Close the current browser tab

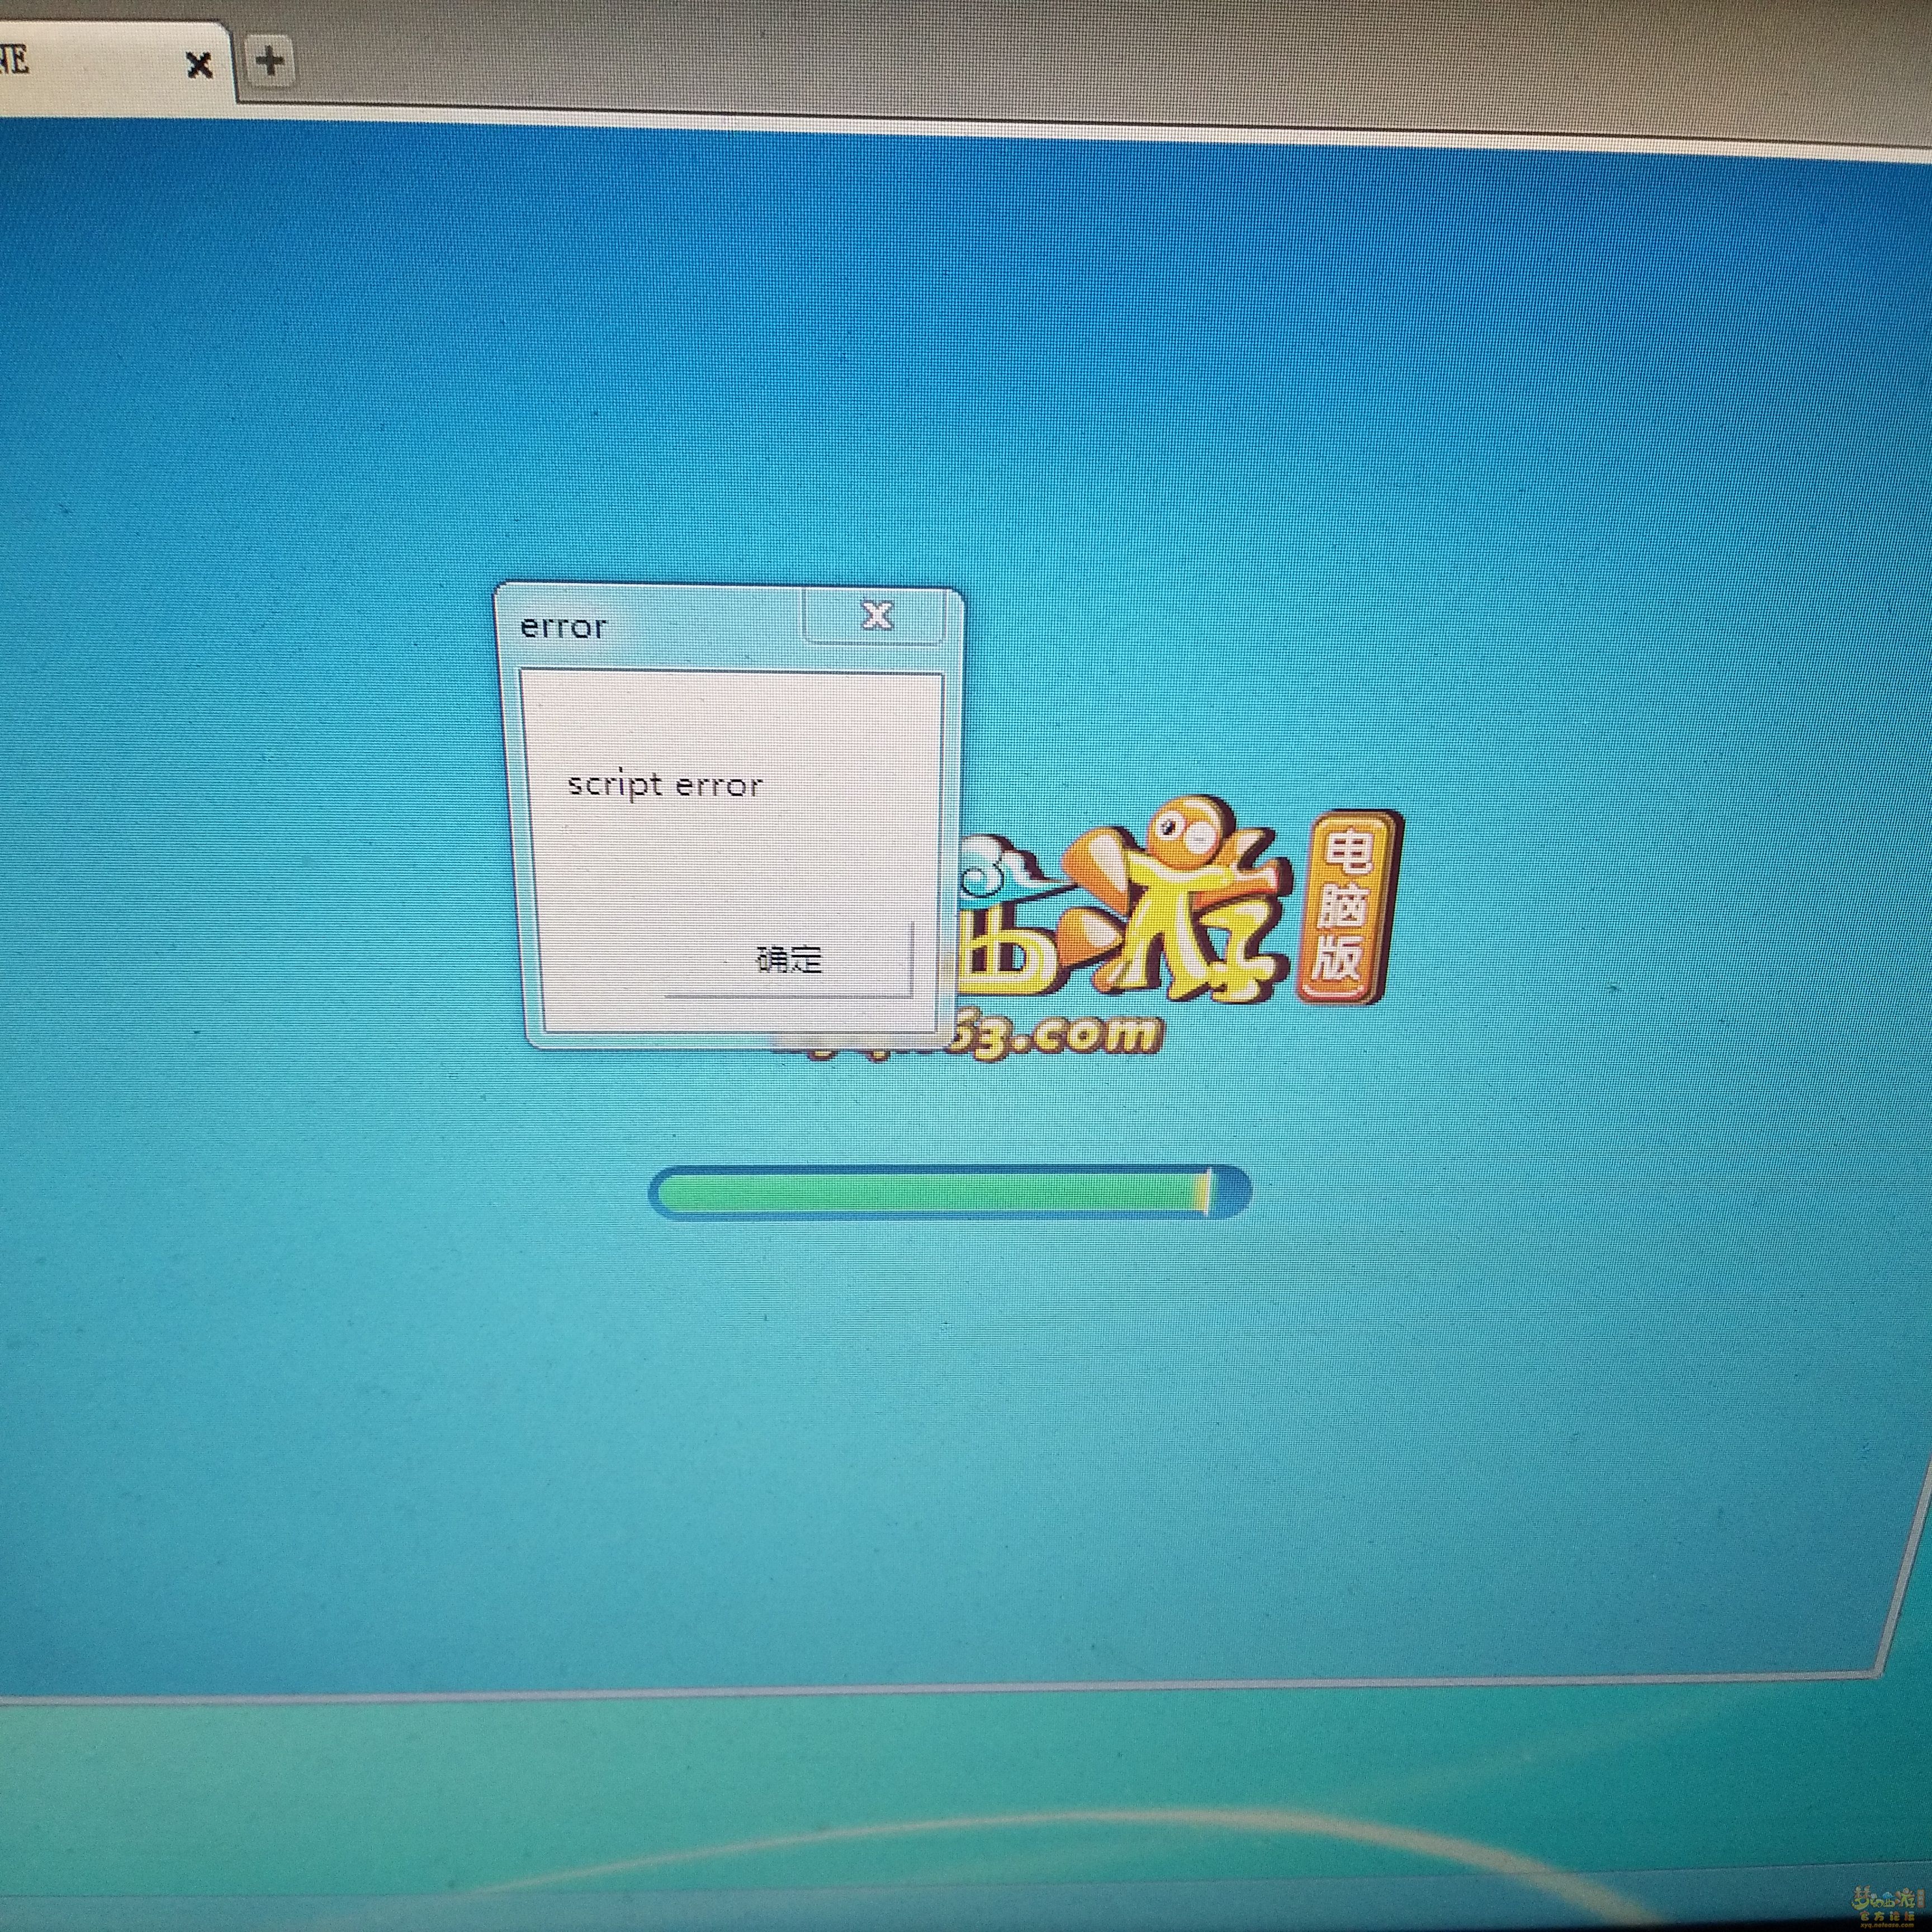[199, 65]
